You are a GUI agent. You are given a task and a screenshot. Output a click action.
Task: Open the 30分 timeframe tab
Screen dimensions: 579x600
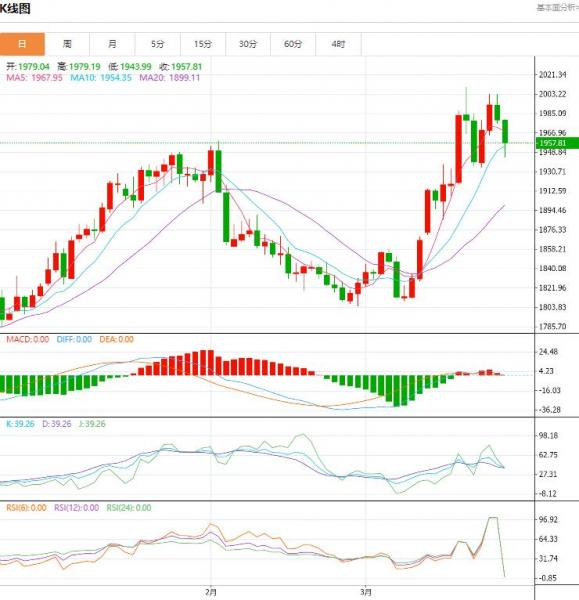pyautogui.click(x=248, y=44)
